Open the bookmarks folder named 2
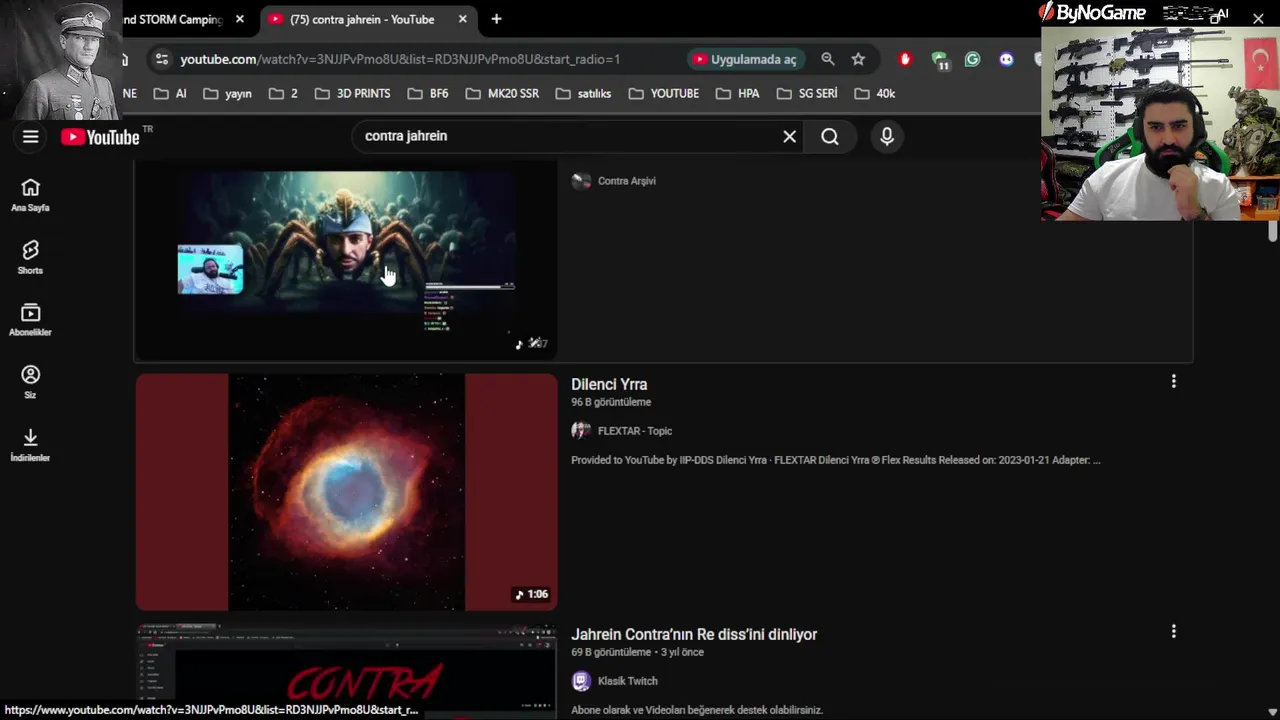The width and height of the screenshot is (1280, 720). point(284,93)
